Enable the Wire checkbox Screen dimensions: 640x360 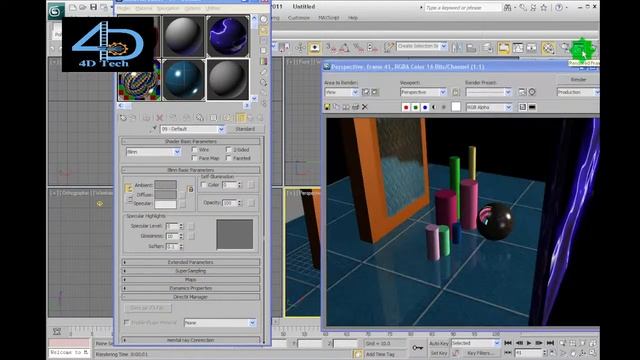195,150
